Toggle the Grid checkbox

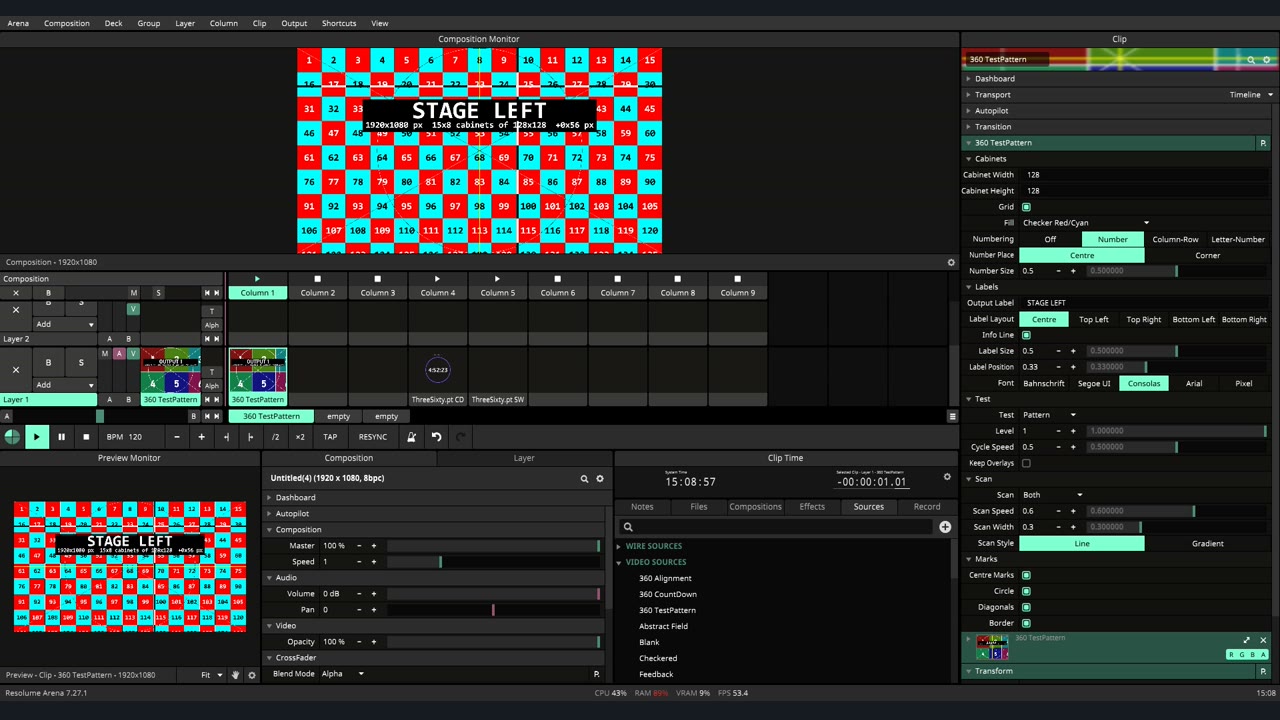pyautogui.click(x=1026, y=207)
